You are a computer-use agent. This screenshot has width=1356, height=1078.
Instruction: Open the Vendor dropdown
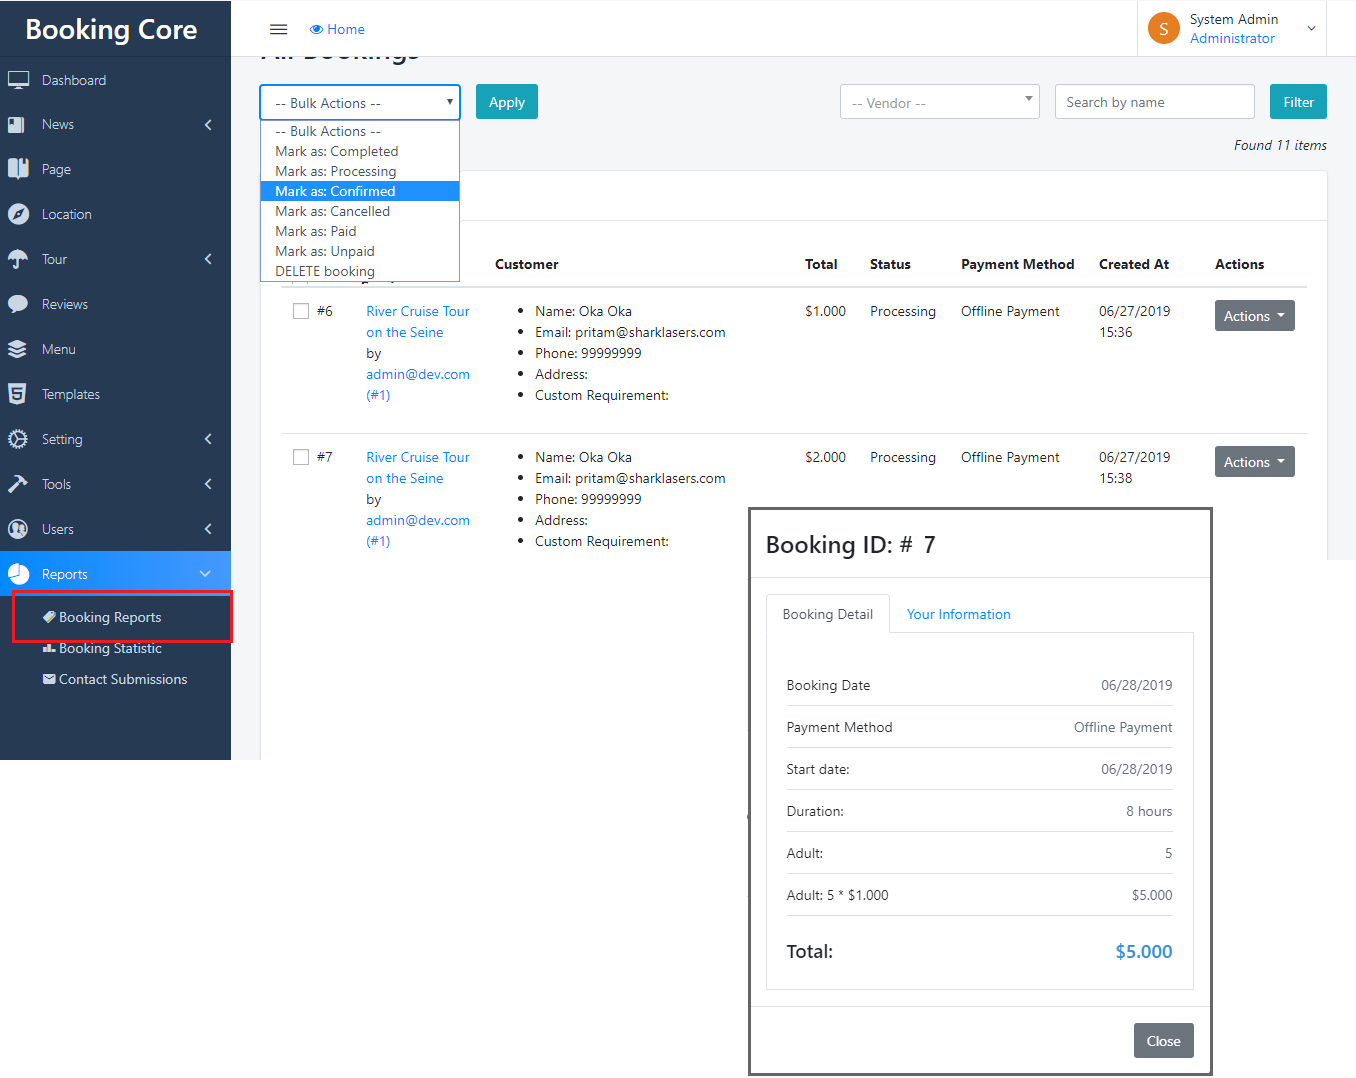tap(939, 102)
